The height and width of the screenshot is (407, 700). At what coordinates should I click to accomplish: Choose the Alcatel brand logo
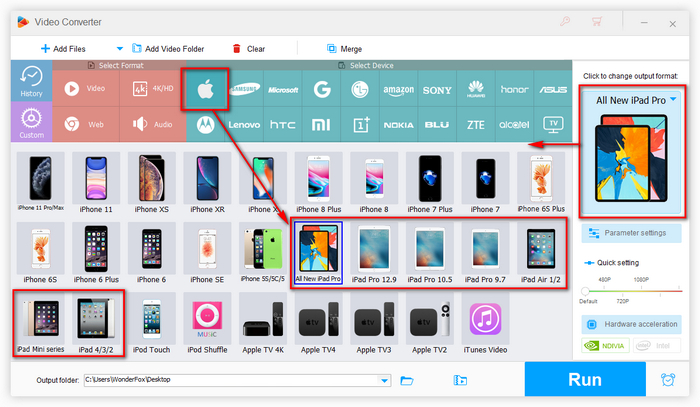pos(514,125)
